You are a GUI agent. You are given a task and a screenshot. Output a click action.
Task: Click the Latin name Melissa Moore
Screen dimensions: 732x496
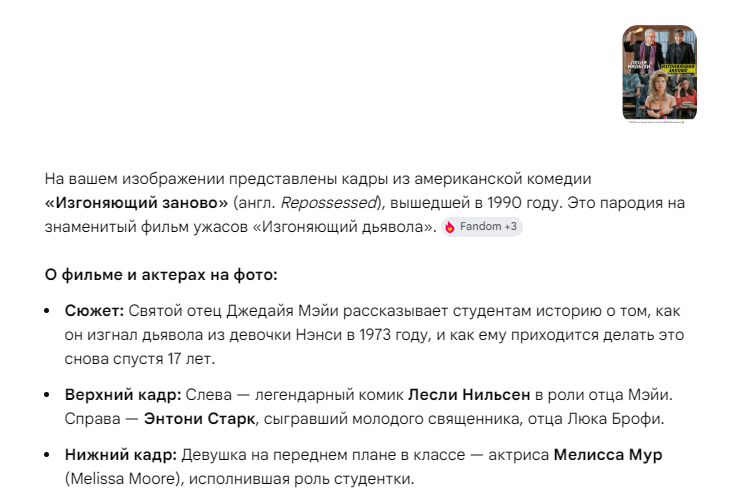click(122, 479)
